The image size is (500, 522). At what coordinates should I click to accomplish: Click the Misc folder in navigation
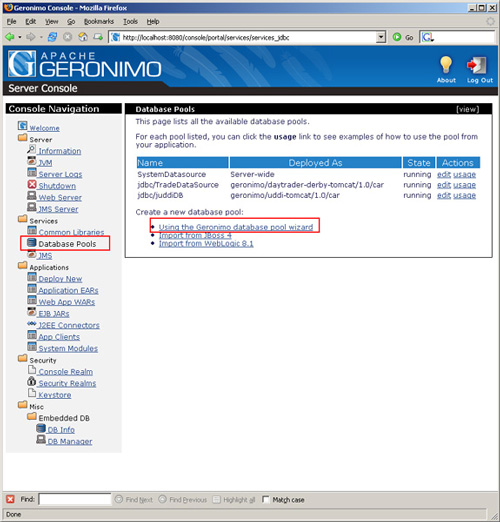point(23,405)
